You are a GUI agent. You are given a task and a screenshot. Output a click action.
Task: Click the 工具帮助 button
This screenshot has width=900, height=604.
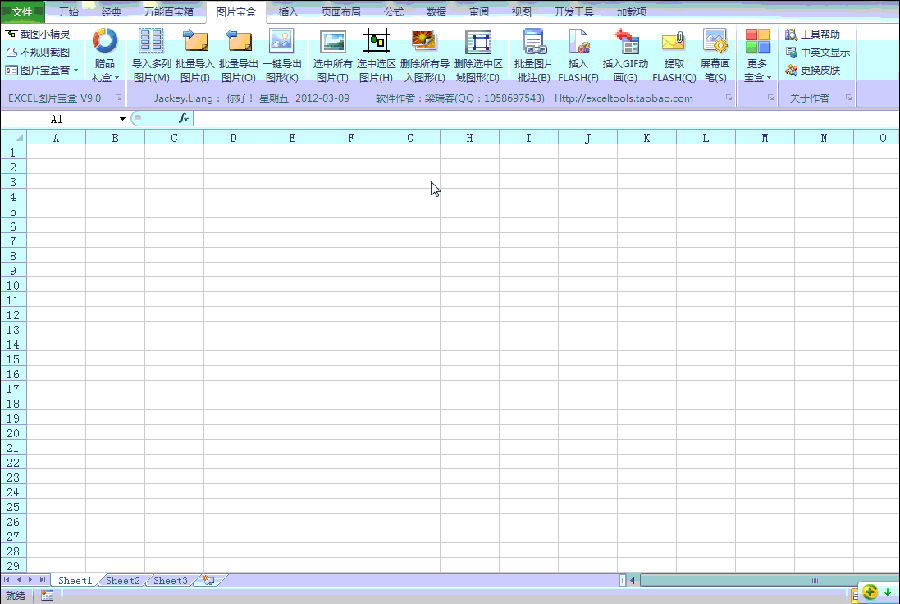[812, 35]
